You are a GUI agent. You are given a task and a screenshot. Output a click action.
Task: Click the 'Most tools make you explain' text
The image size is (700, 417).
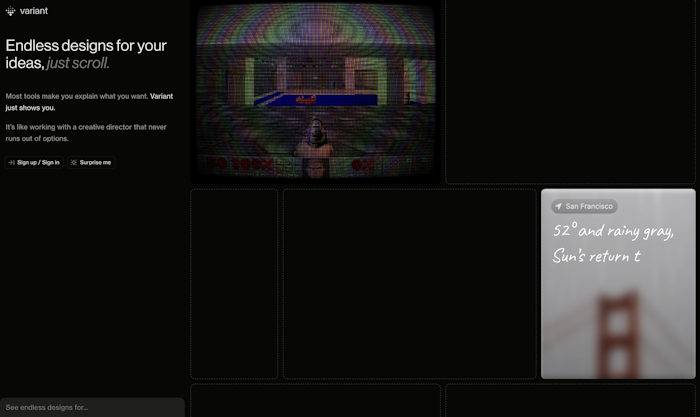pos(49,96)
